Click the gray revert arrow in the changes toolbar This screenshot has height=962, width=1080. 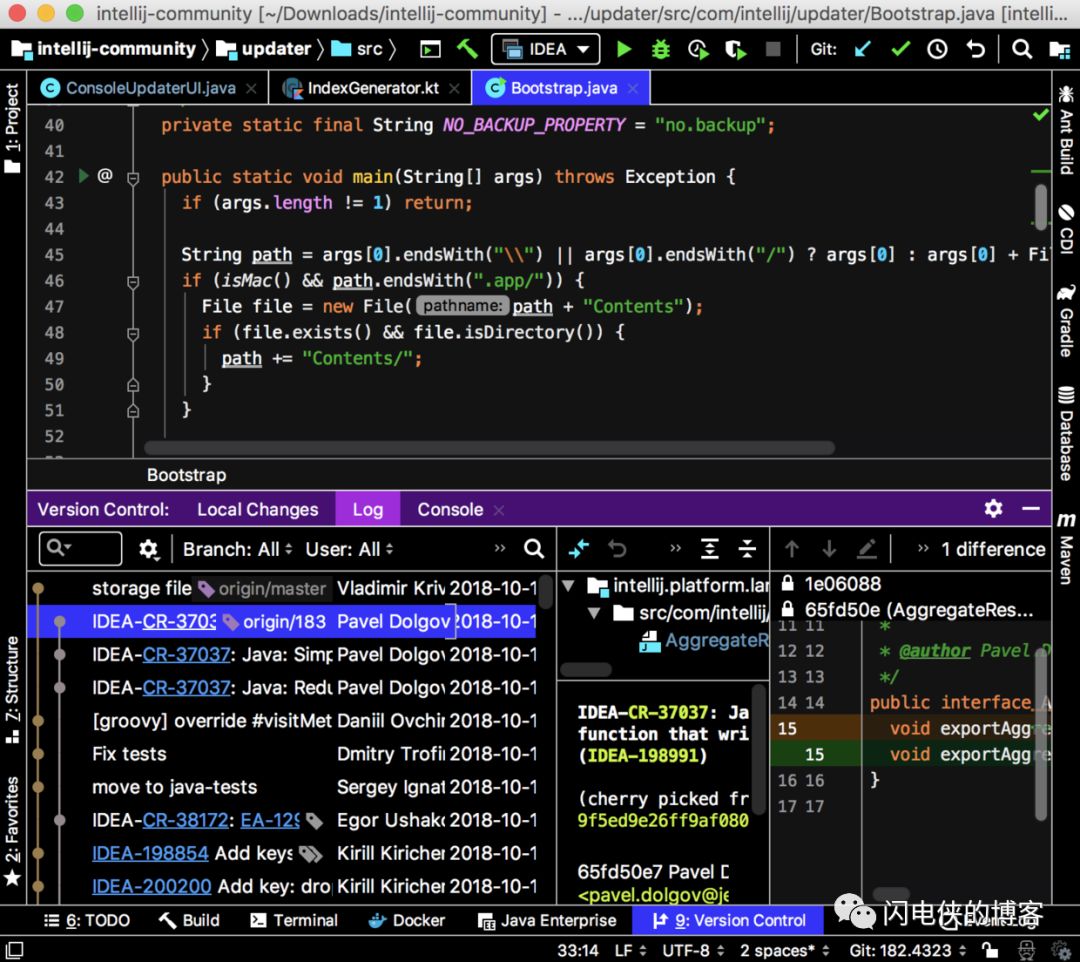(617, 549)
